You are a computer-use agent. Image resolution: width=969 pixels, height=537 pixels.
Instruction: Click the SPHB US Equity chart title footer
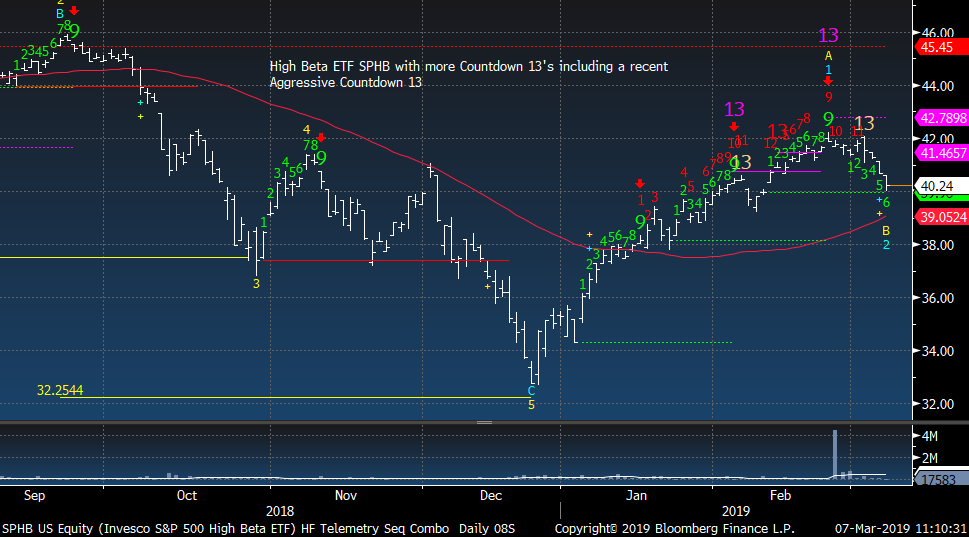258,528
